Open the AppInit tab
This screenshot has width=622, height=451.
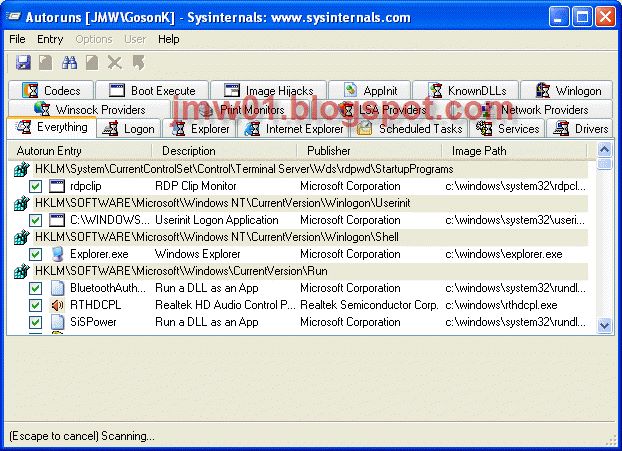pyautogui.click(x=369, y=90)
